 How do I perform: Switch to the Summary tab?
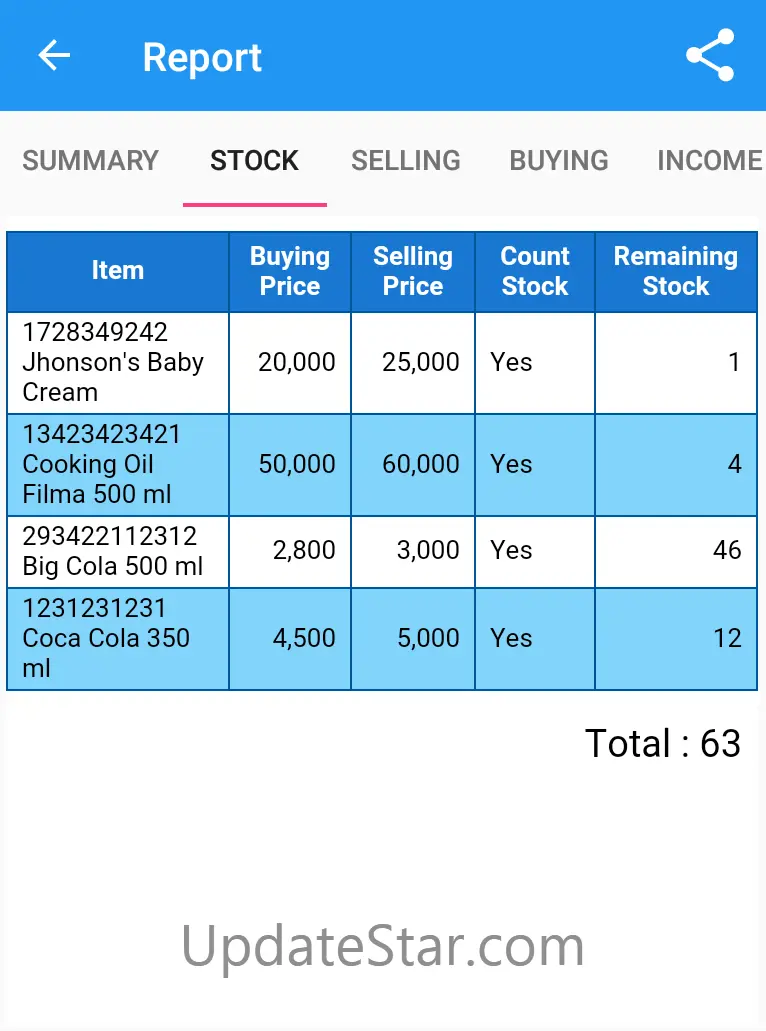(90, 161)
